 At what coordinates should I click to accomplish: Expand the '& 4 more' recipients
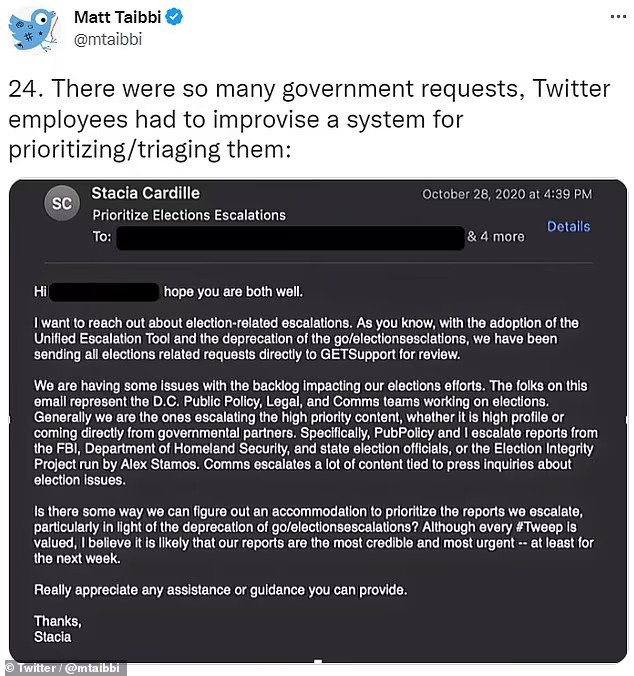click(496, 236)
